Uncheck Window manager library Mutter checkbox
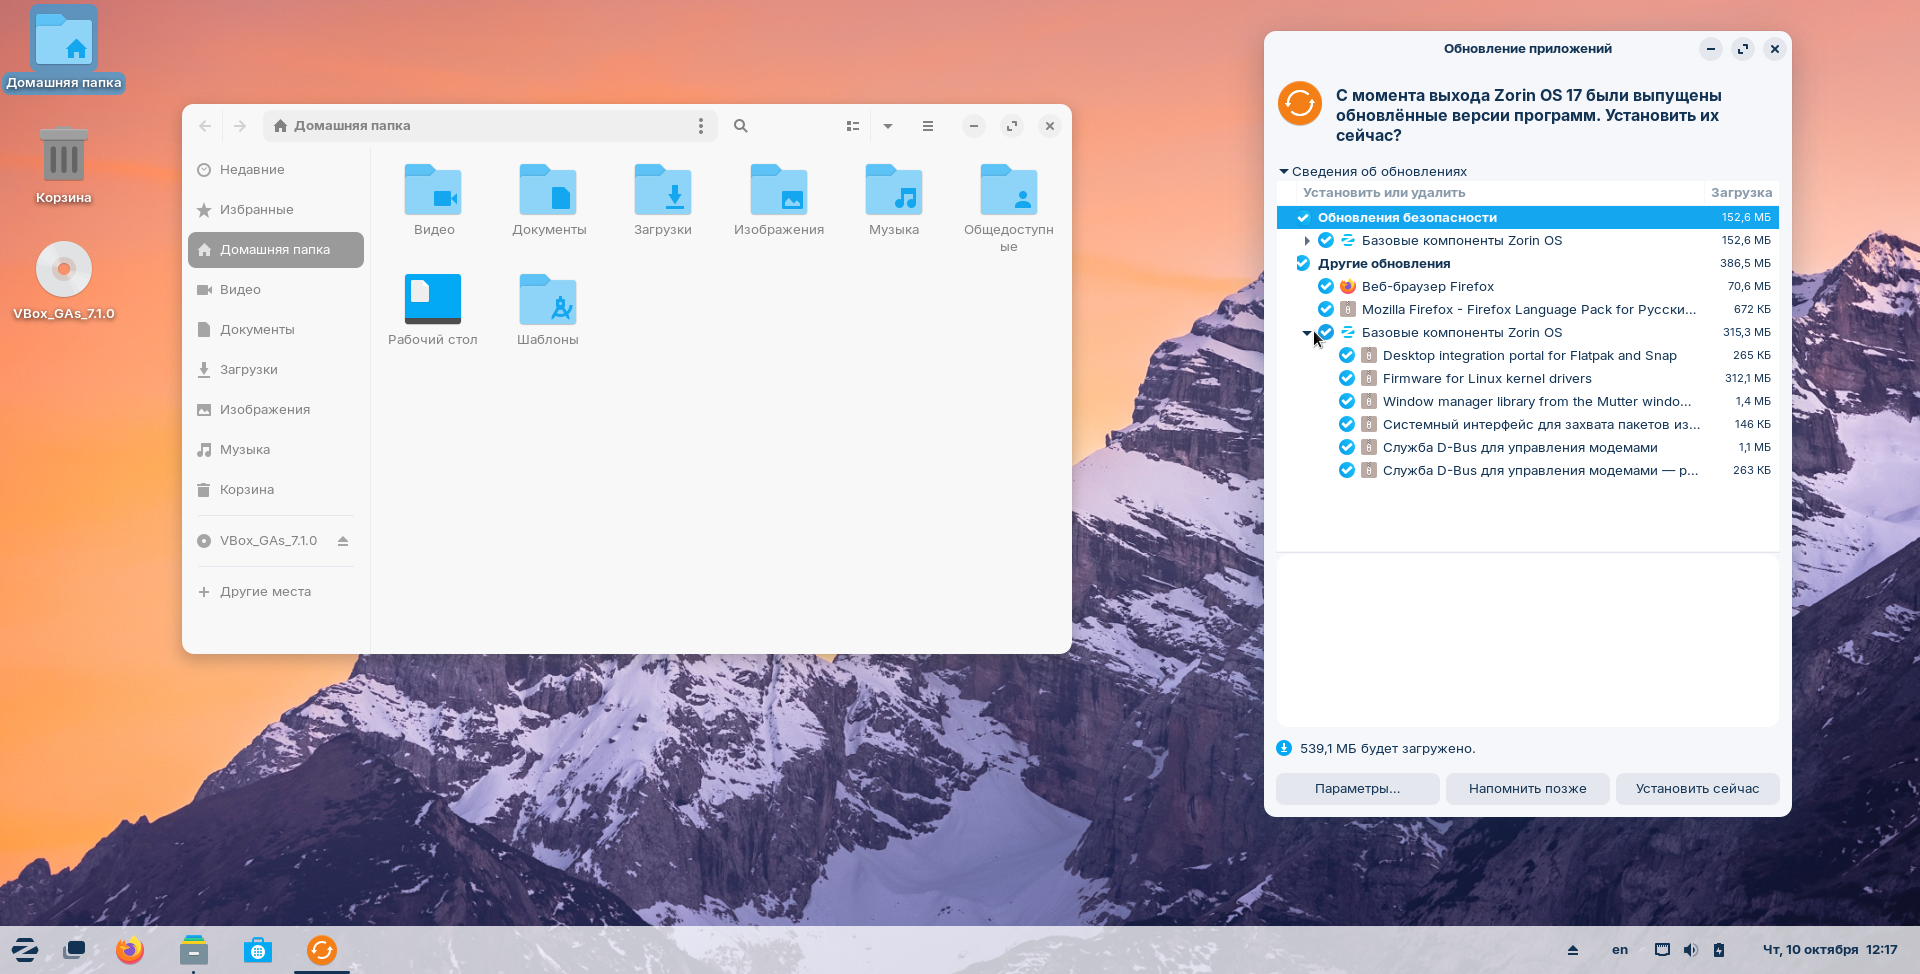 [x=1347, y=401]
